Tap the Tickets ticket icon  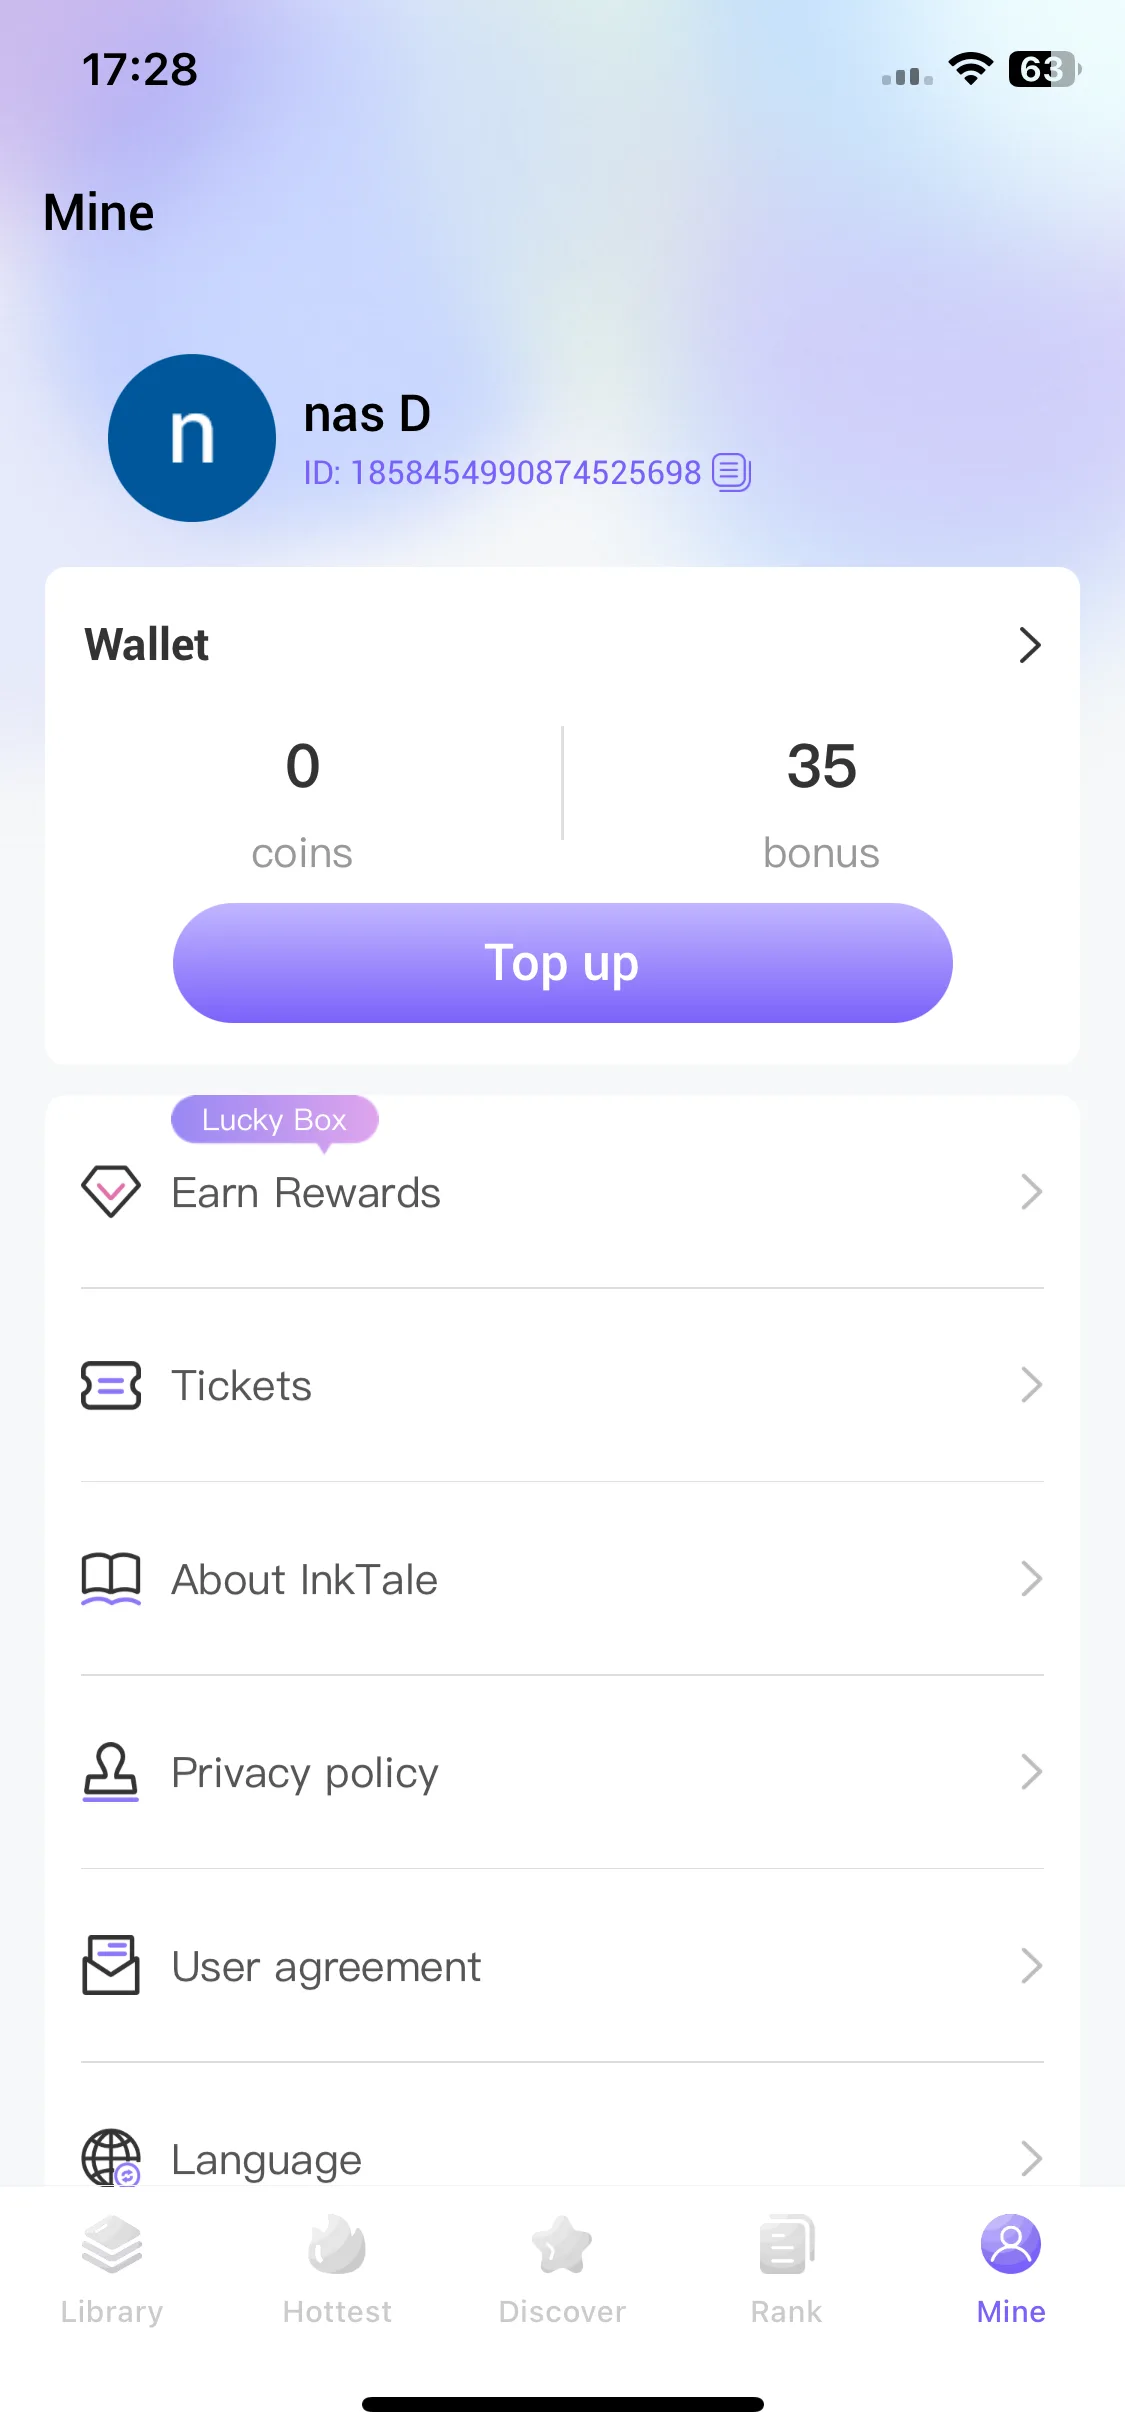[111, 1386]
